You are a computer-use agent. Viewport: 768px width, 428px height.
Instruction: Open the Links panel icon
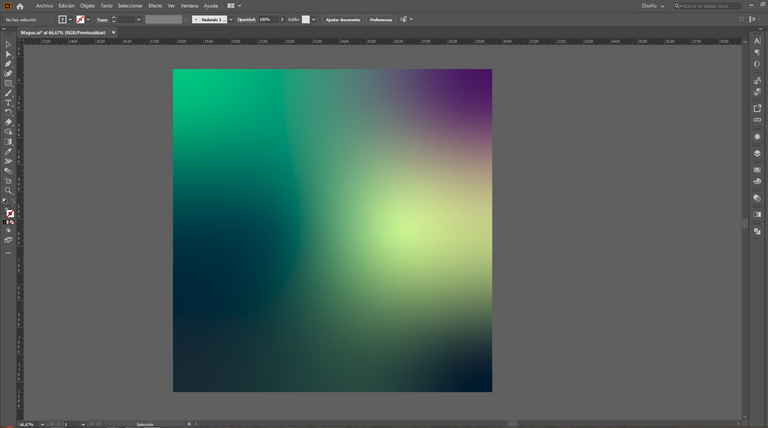click(x=757, y=120)
